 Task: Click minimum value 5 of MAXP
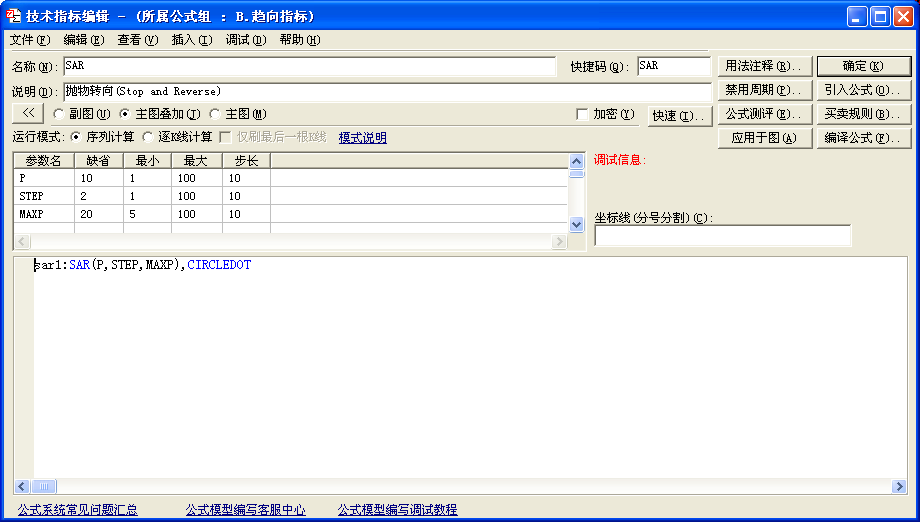point(147,214)
